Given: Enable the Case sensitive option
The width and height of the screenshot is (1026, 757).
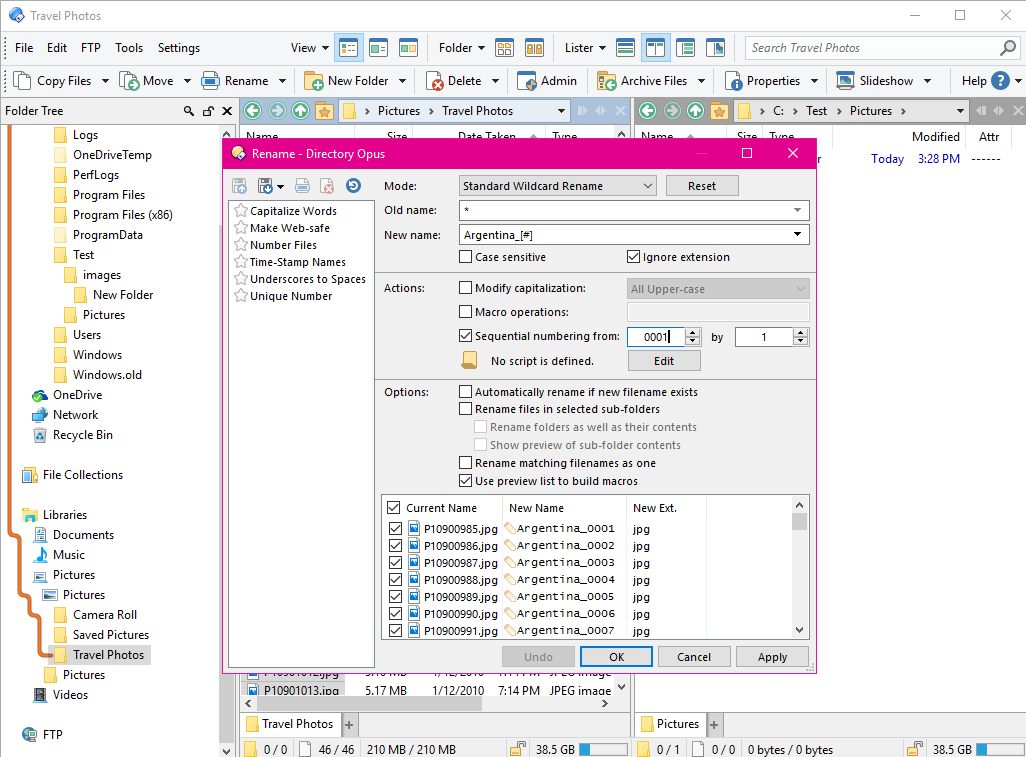Looking at the screenshot, I should click(465, 257).
